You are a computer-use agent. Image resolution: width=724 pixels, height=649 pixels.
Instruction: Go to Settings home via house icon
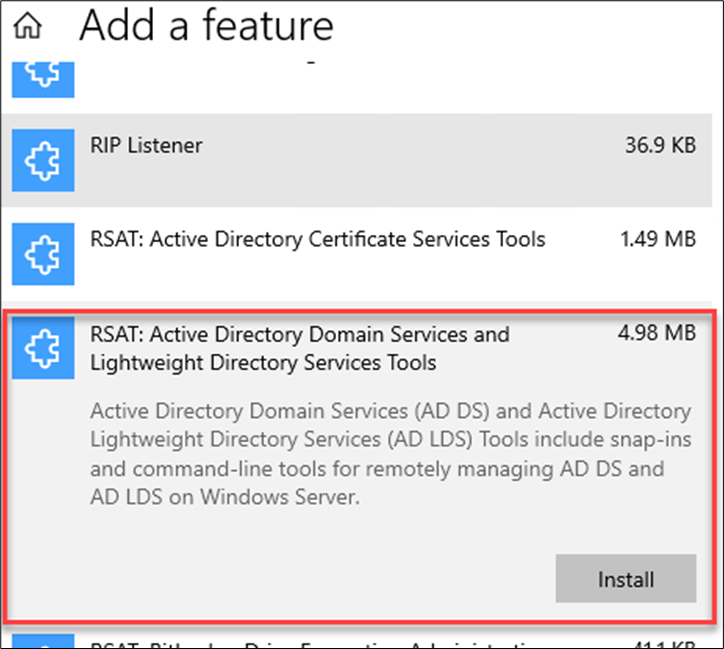point(28,25)
